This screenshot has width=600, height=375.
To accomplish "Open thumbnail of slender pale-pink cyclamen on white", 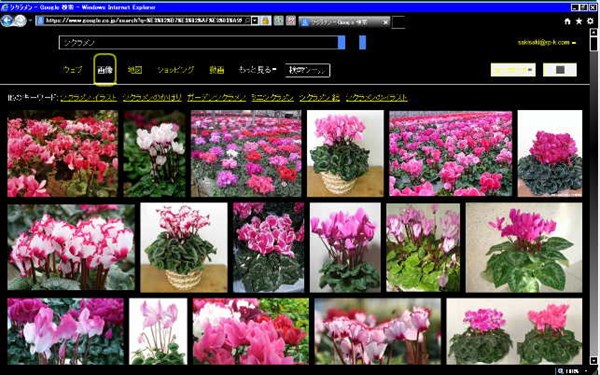I will [x=158, y=331].
